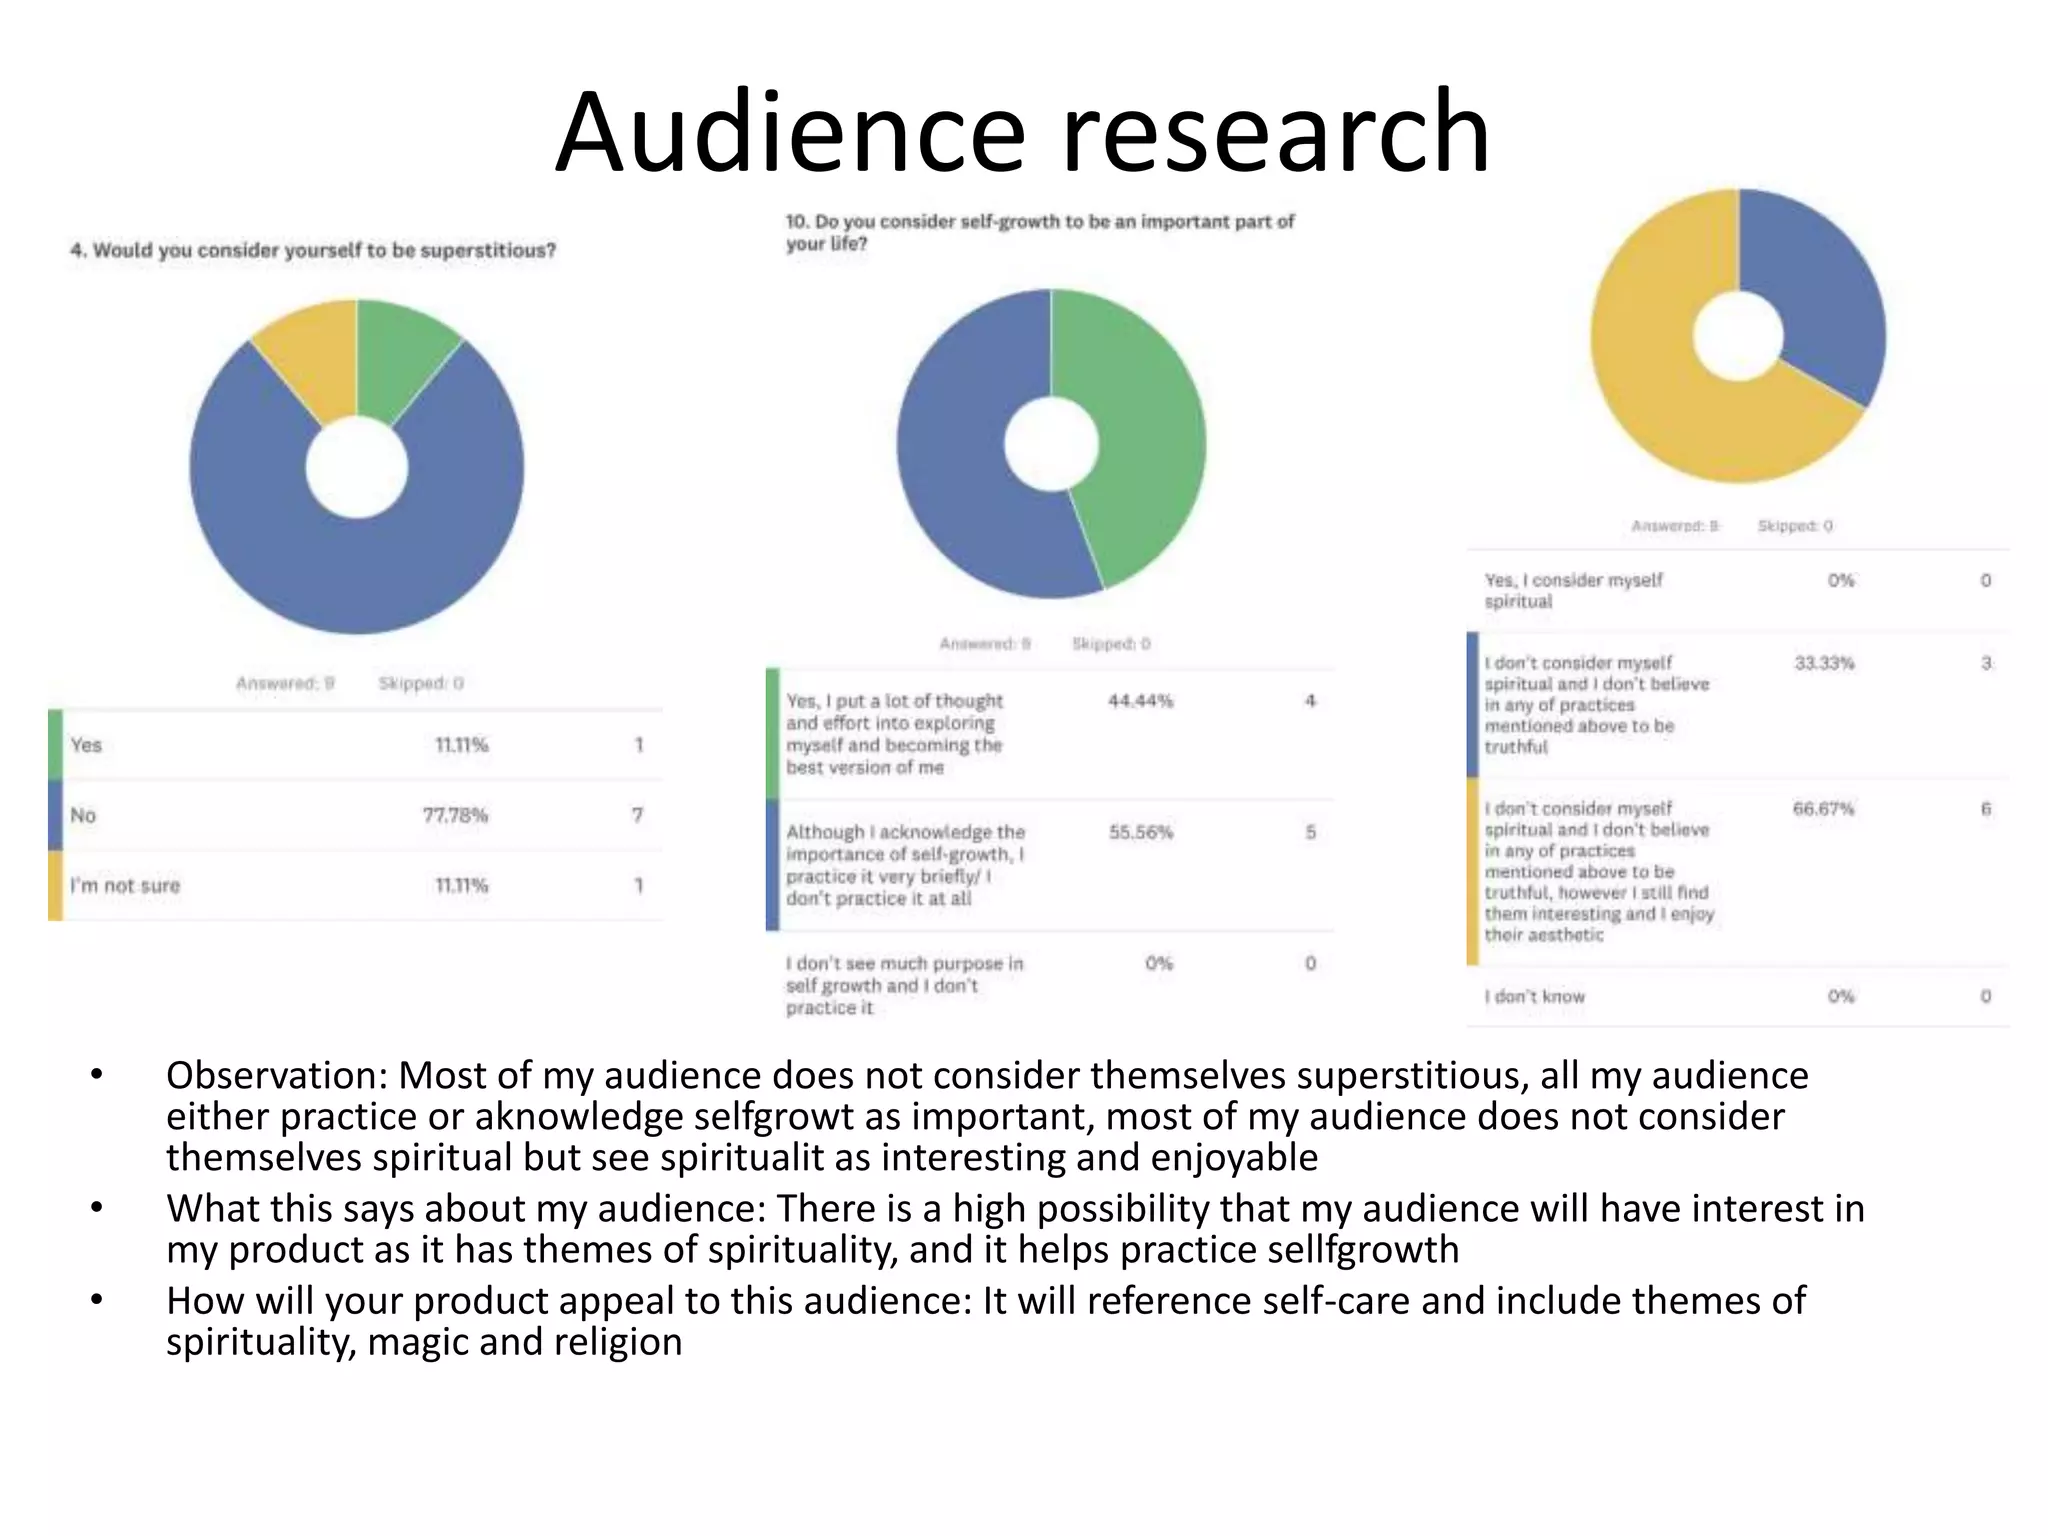Click the 77.78% value

click(x=455, y=815)
